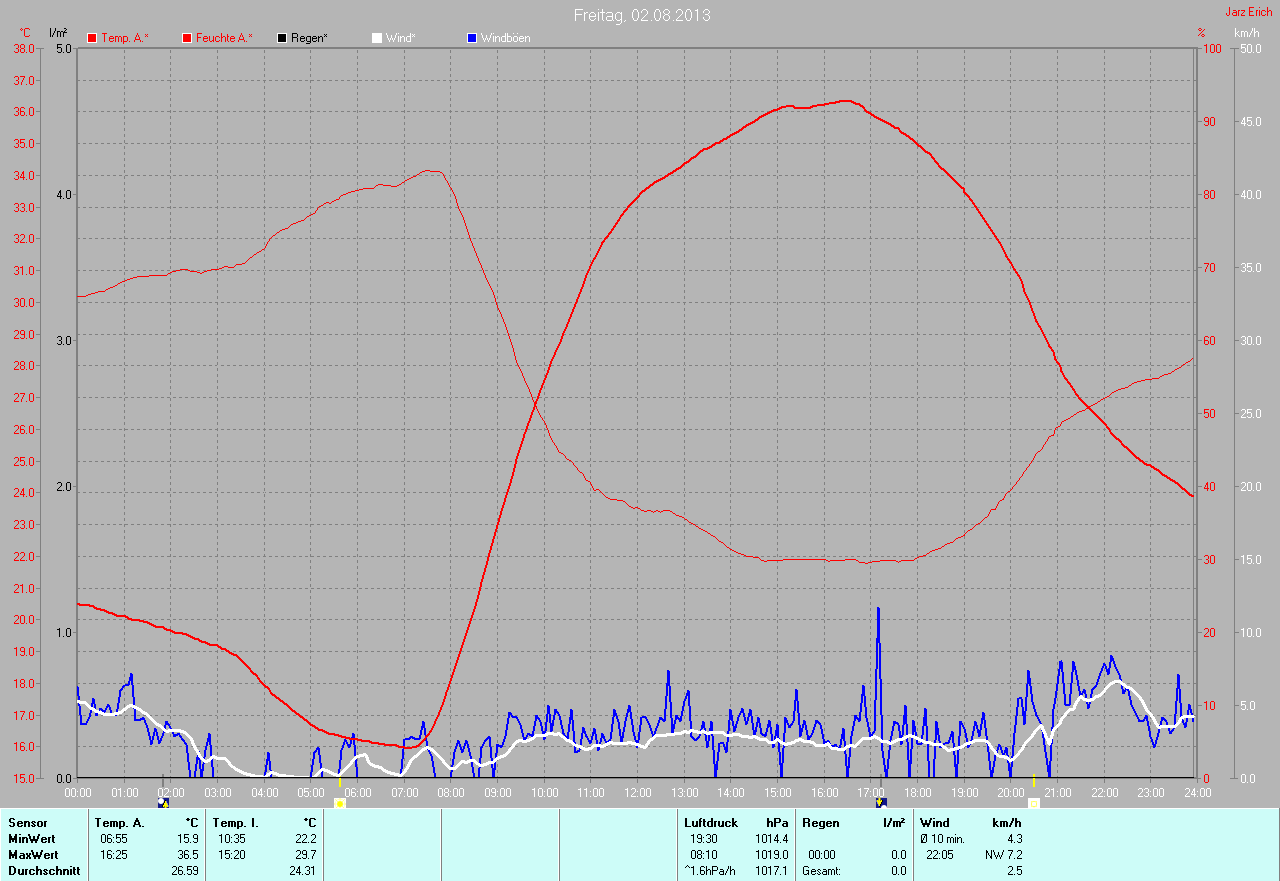Viewport: 1280px width, 881px height.
Task: Click the 'Temp. I.' column header
Action: [x=235, y=823]
